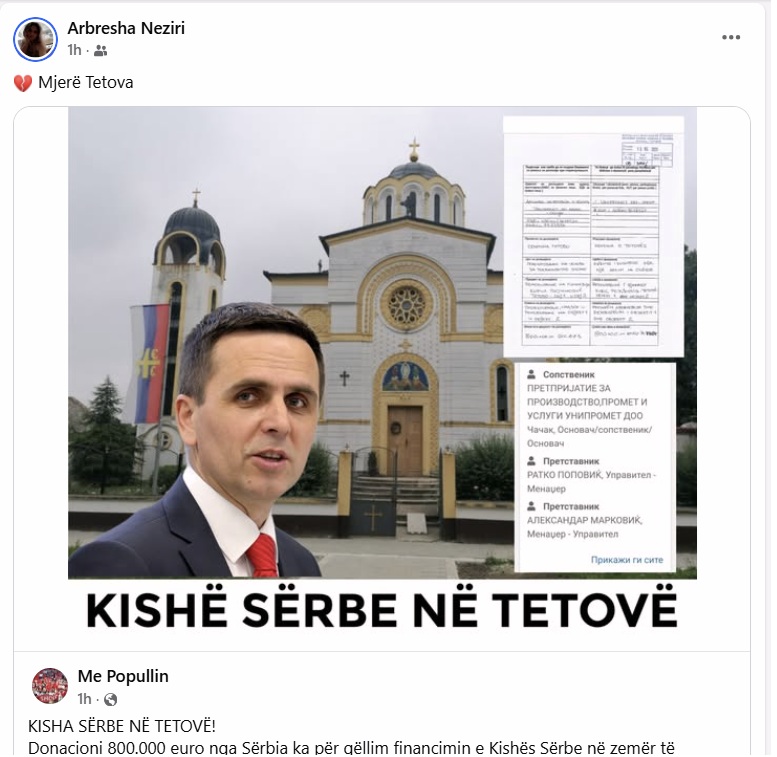The width and height of the screenshot is (777, 757).
Task: Click the Претставник icon above АЛЕКСАНДАР МАРКОВИЌ
Action: (531, 506)
